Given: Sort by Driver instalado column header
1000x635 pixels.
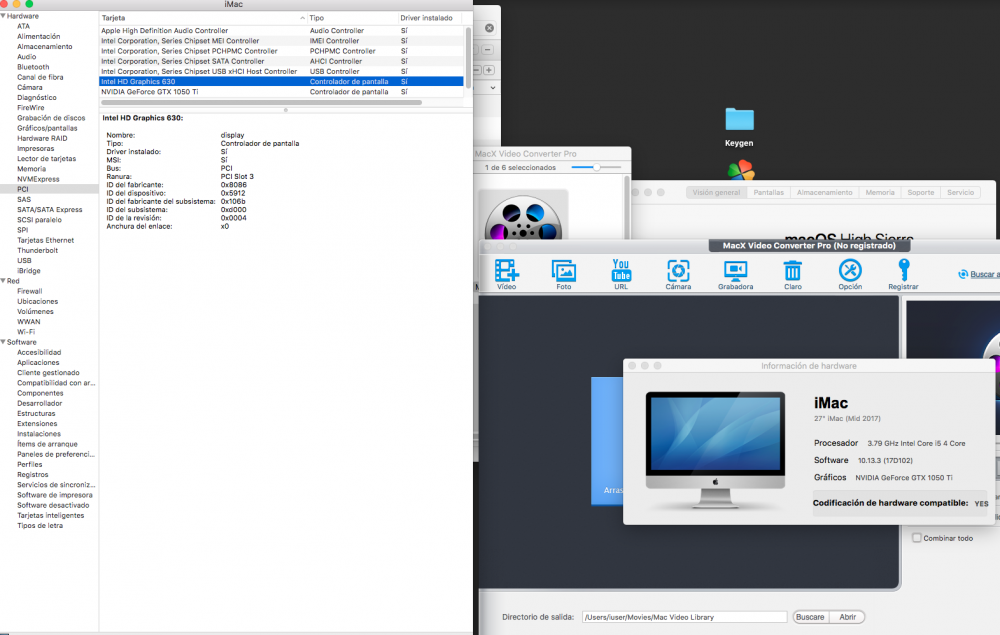Looking at the screenshot, I should click(430, 18).
